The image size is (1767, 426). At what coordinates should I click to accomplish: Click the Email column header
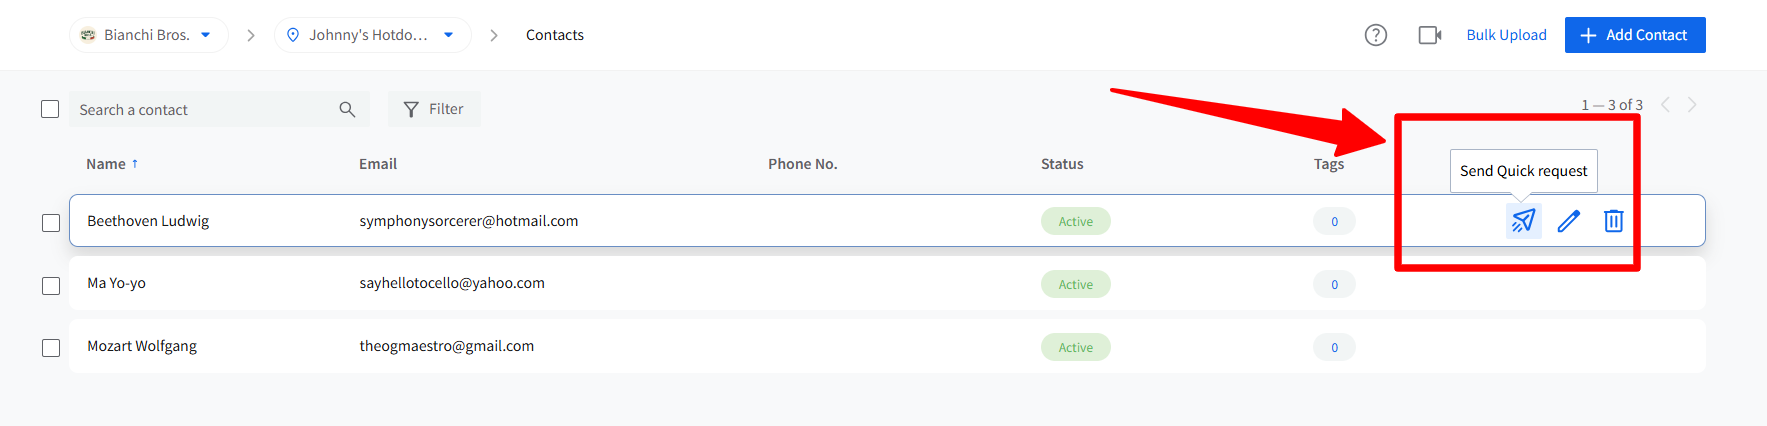pos(378,164)
